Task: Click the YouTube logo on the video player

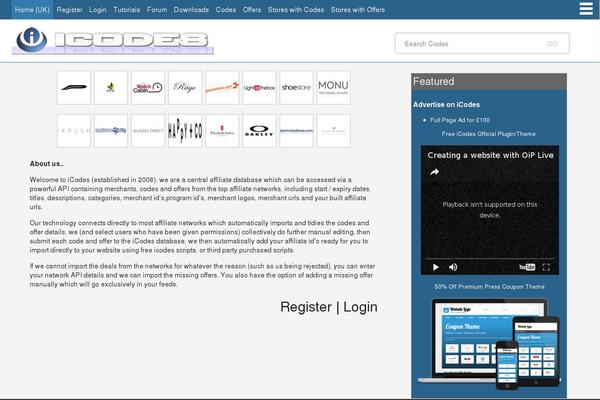Action: tap(527, 267)
